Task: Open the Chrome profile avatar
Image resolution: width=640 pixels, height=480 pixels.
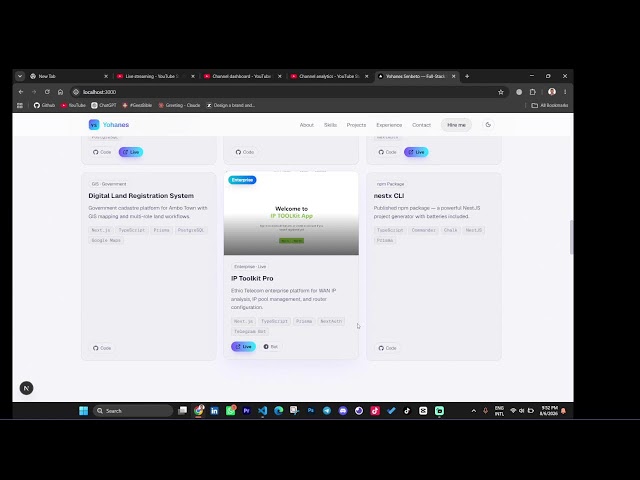Action: click(552, 92)
